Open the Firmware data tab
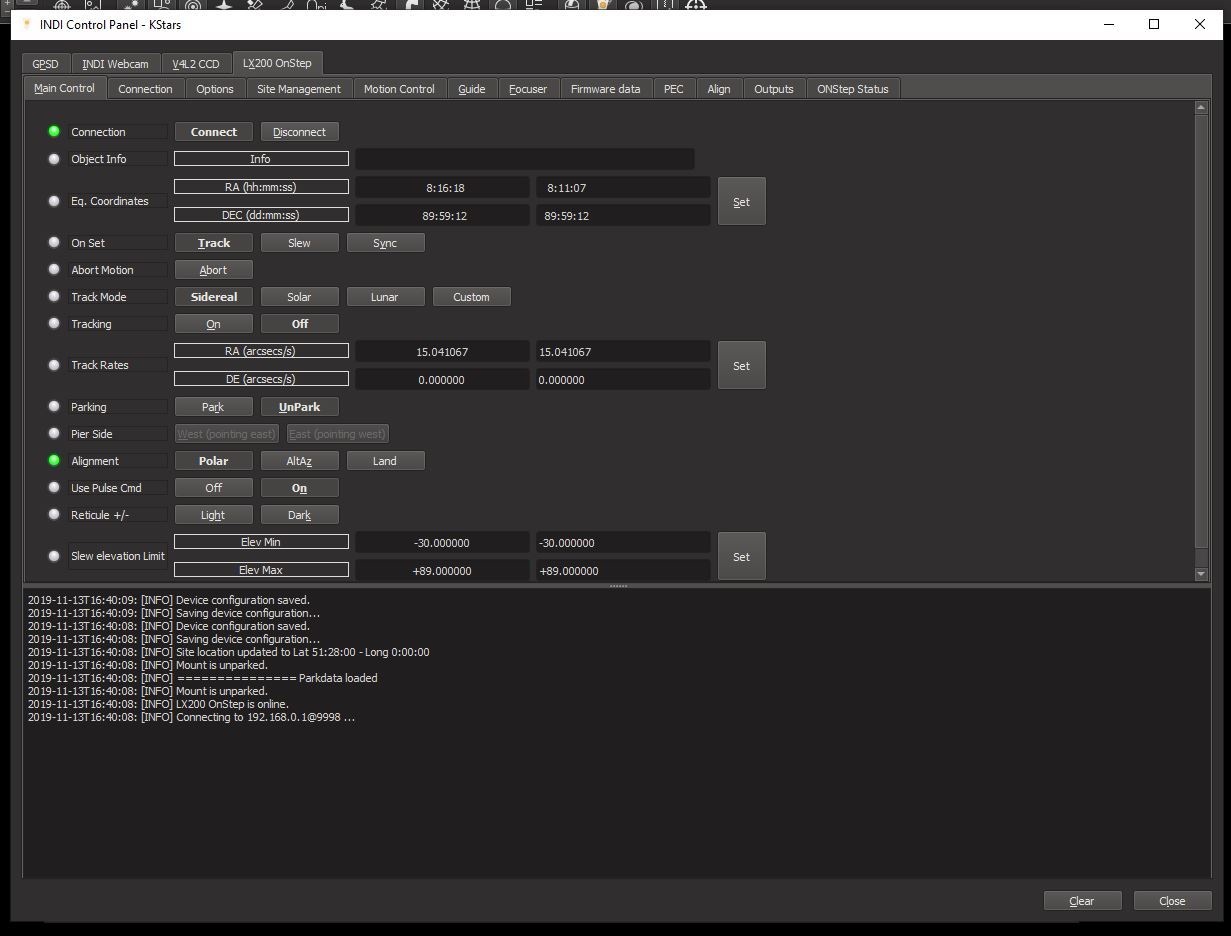The image size is (1231, 936). (605, 89)
